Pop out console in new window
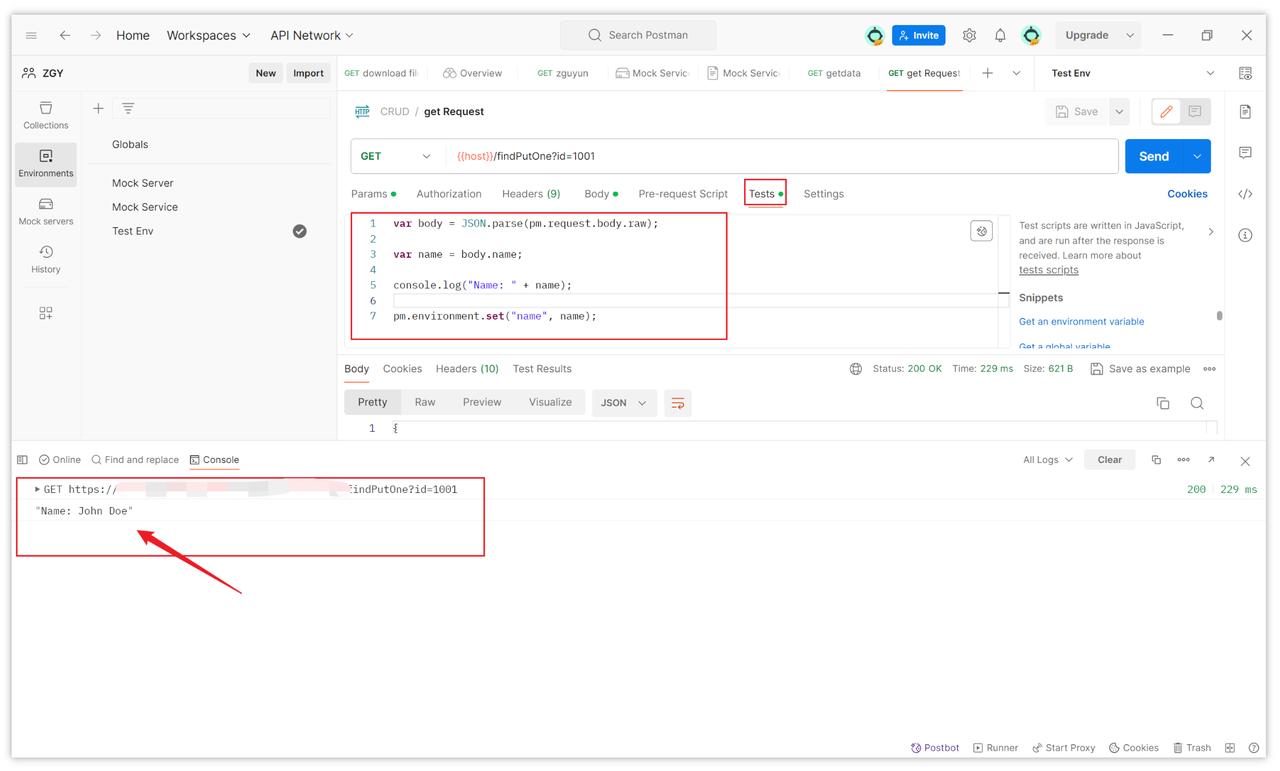 click(x=1211, y=460)
